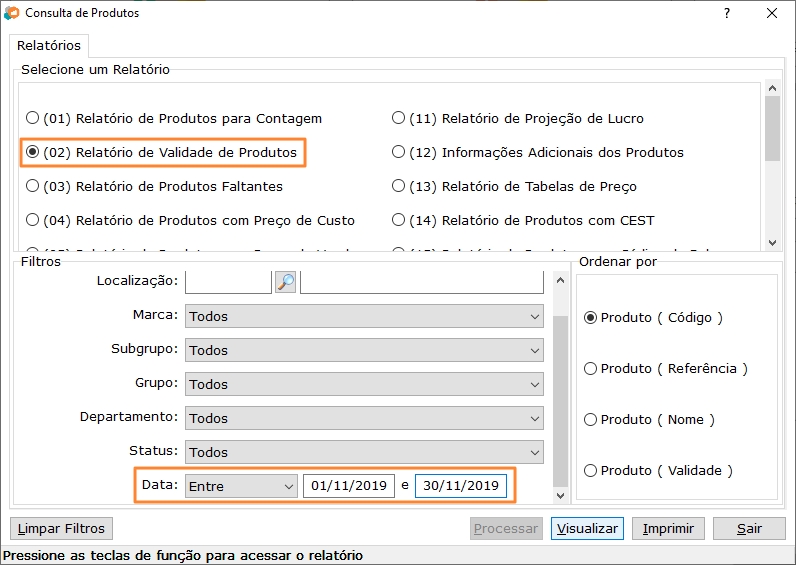796x565 pixels.
Task: Click the Localização description field
Action: (x=422, y=282)
